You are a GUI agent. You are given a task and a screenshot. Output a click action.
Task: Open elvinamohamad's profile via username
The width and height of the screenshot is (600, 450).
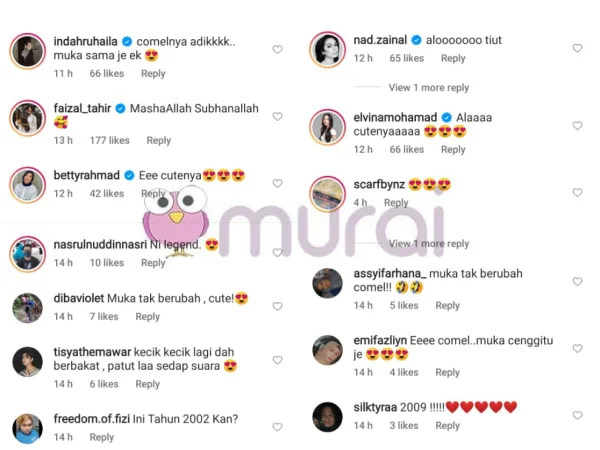[395, 117]
